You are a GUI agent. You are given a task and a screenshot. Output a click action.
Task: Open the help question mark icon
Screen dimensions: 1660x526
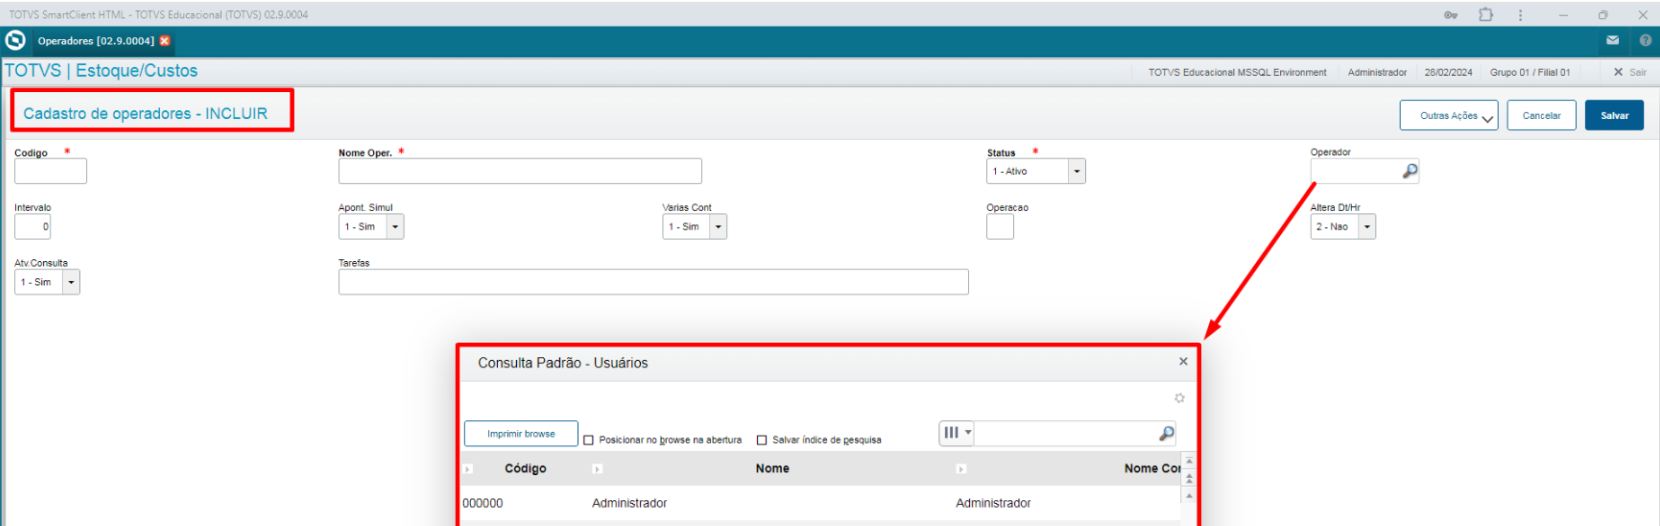pos(1645,40)
